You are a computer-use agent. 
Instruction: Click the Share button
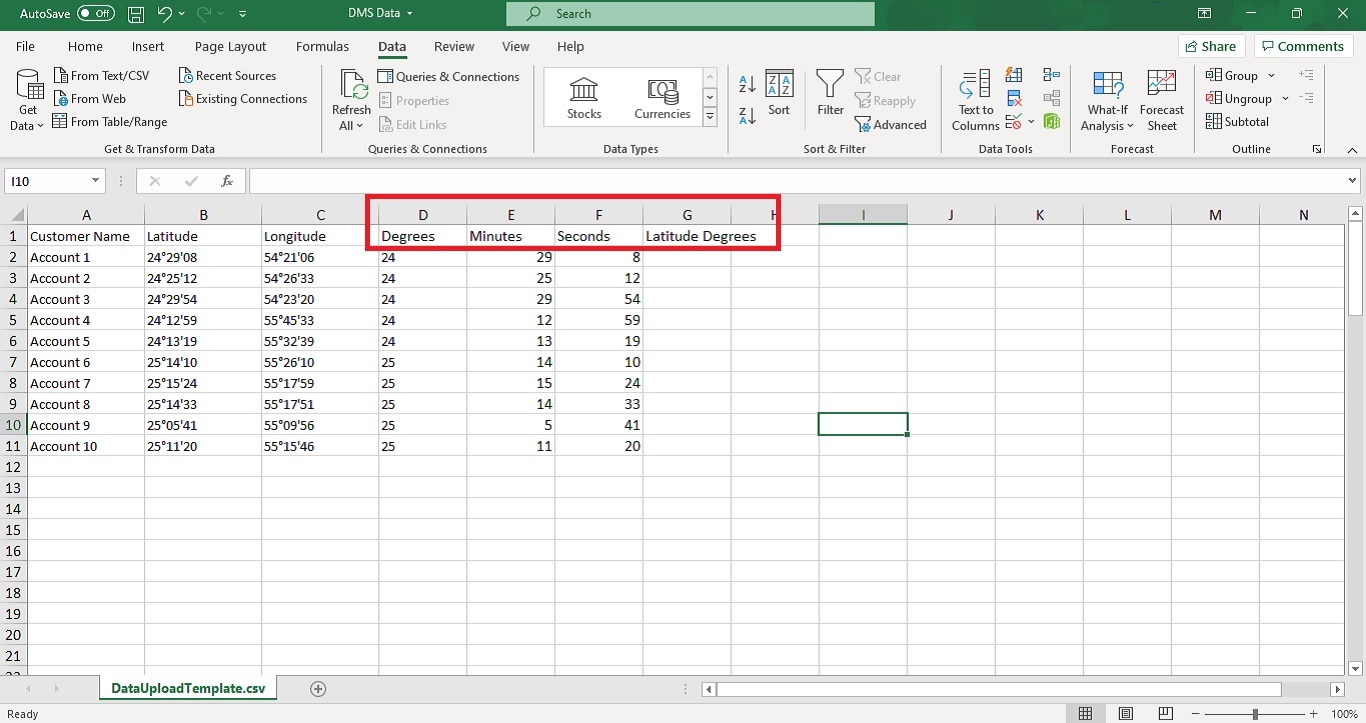1211,46
